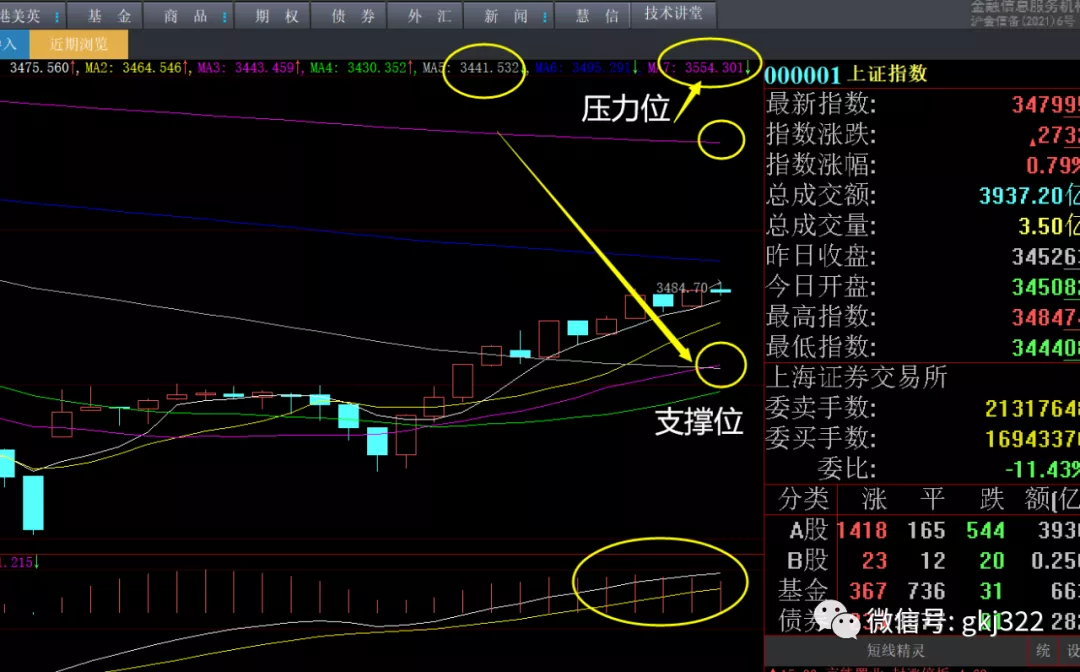
Task: Click the 上证指数 index name
Action: (888, 74)
